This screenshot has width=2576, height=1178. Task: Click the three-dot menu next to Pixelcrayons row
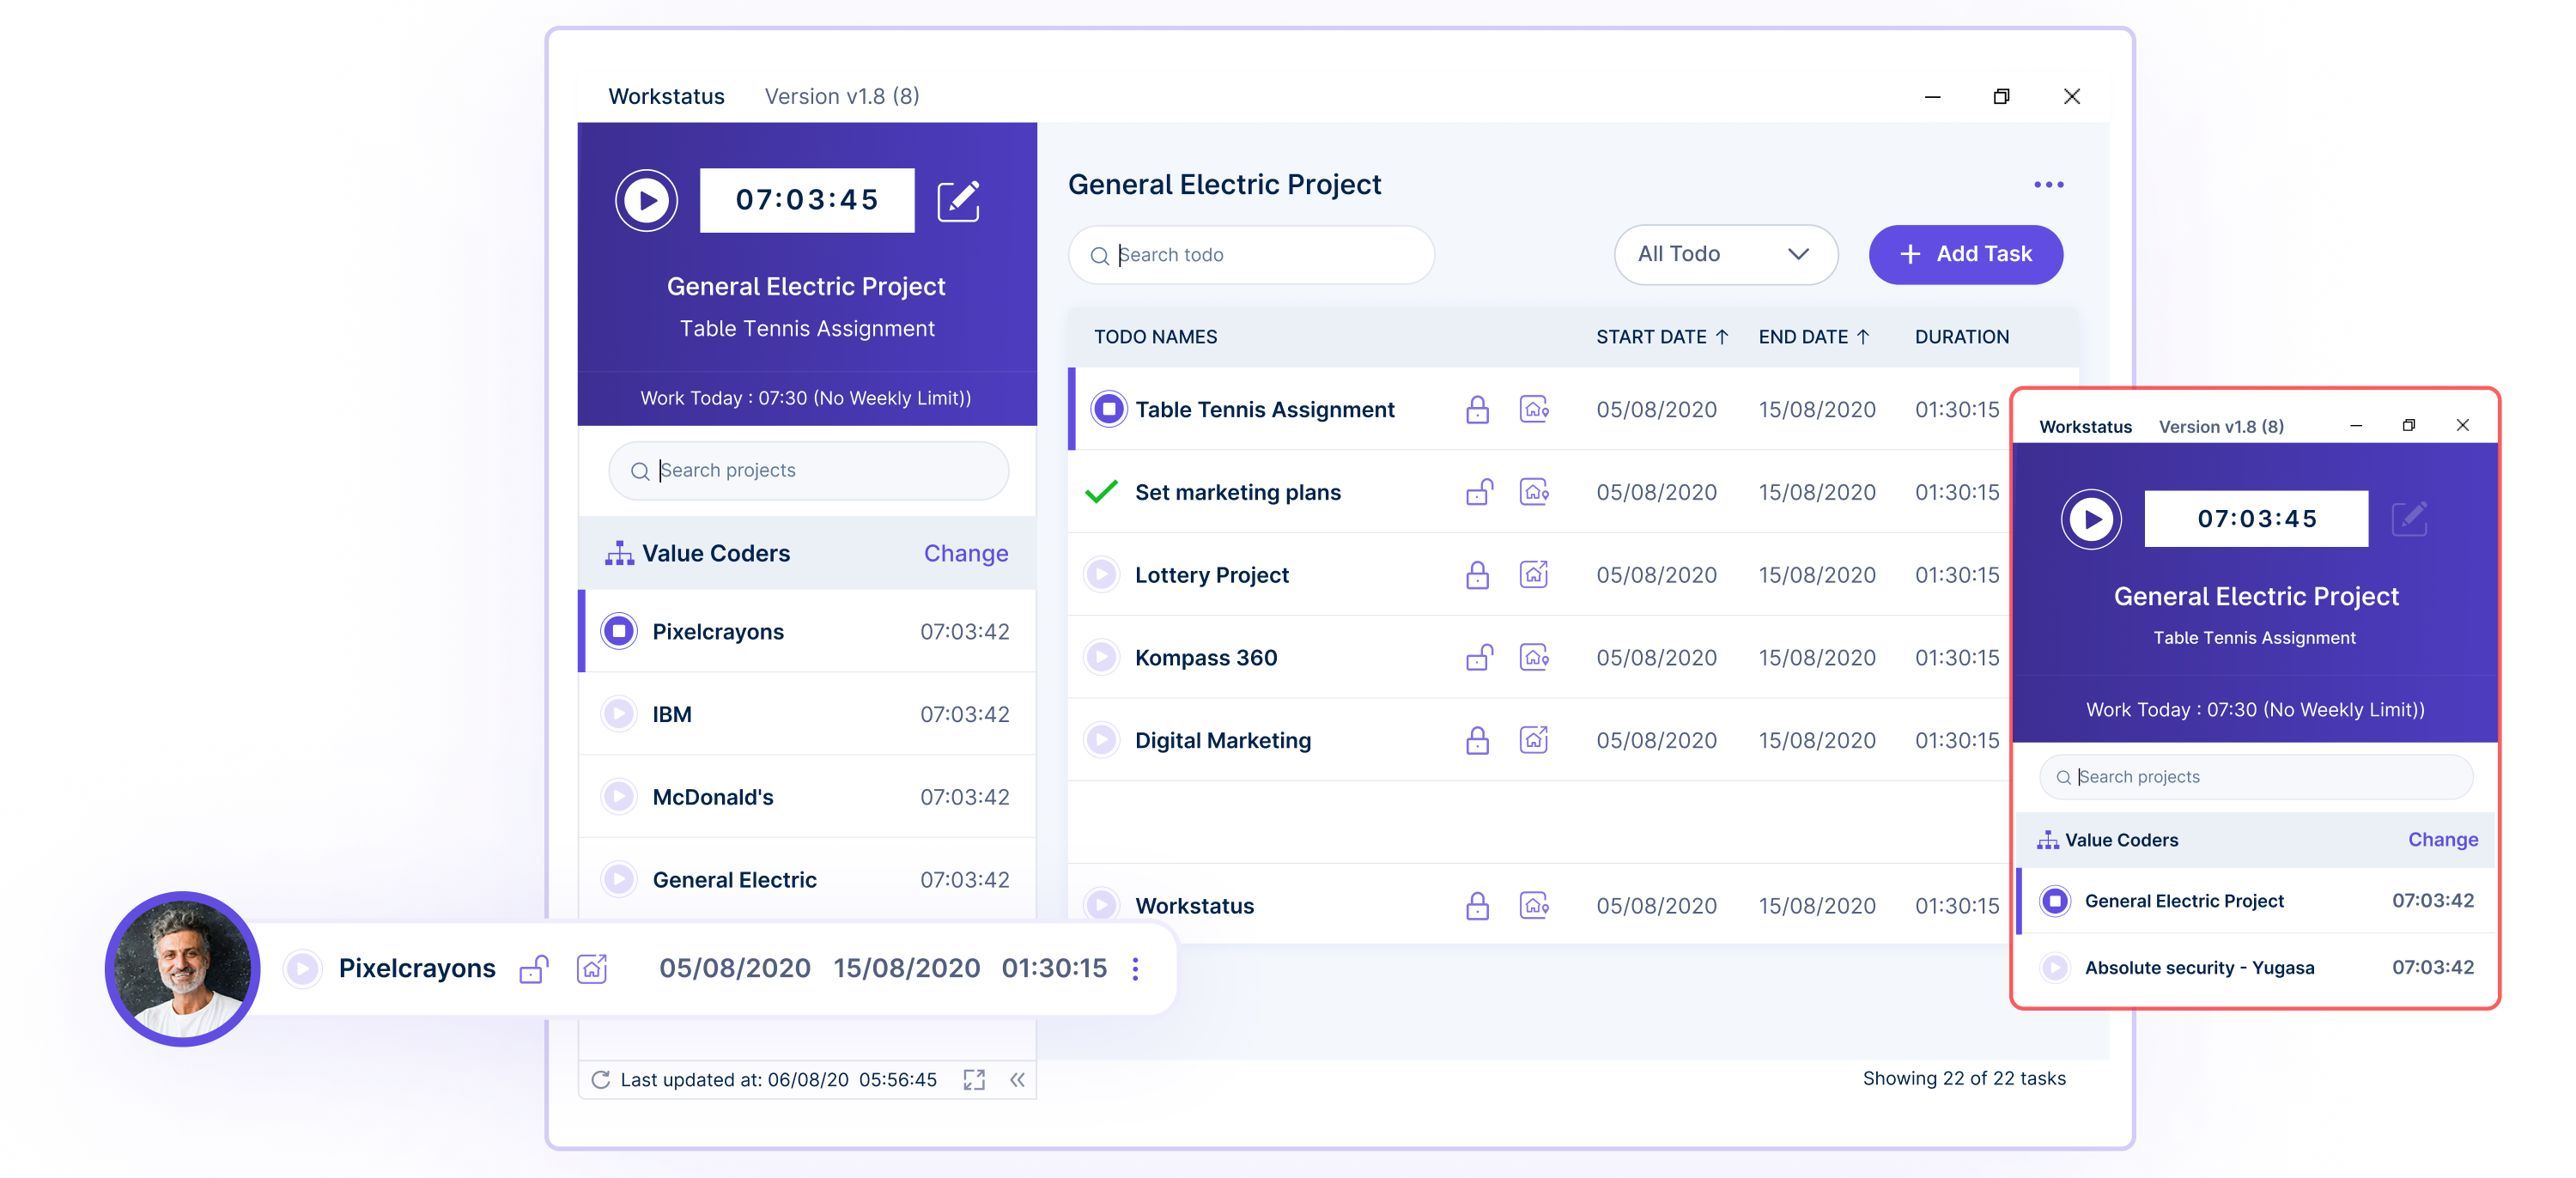tap(1135, 968)
